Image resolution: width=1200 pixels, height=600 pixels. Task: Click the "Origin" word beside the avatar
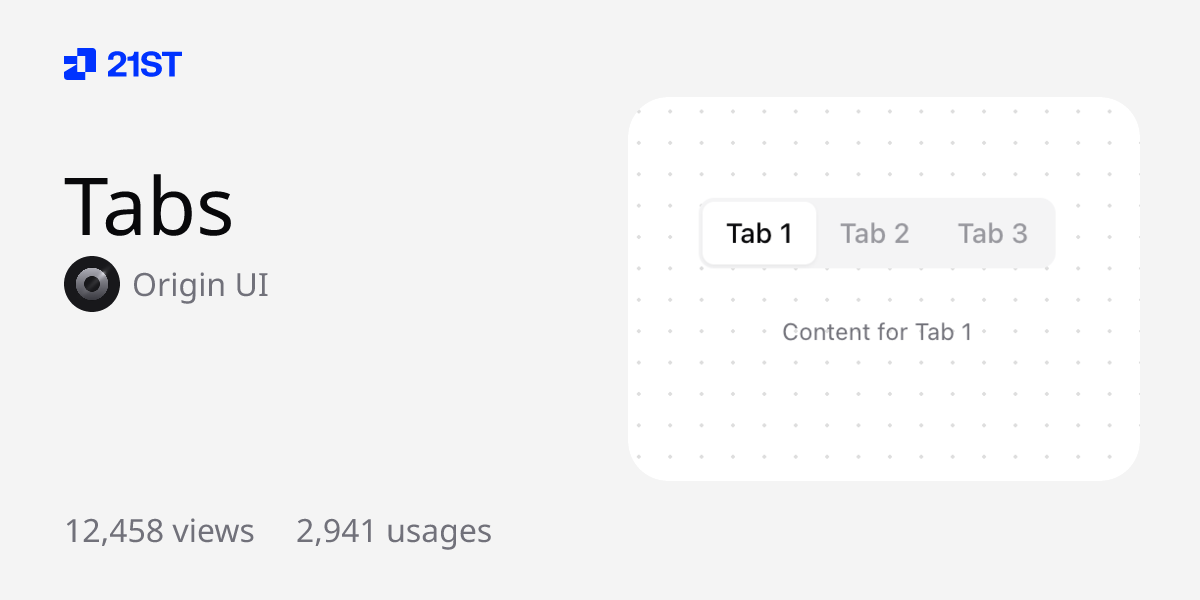tap(179, 285)
